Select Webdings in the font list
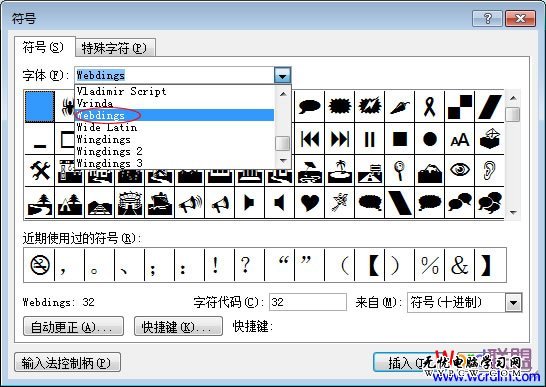This screenshot has height=387, width=546. (x=174, y=115)
